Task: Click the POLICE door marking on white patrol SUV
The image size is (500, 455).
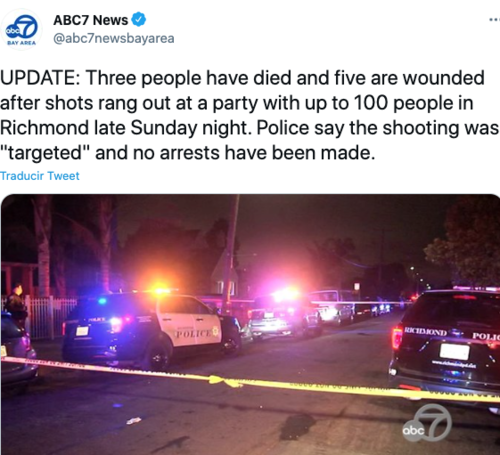Action: click(194, 333)
